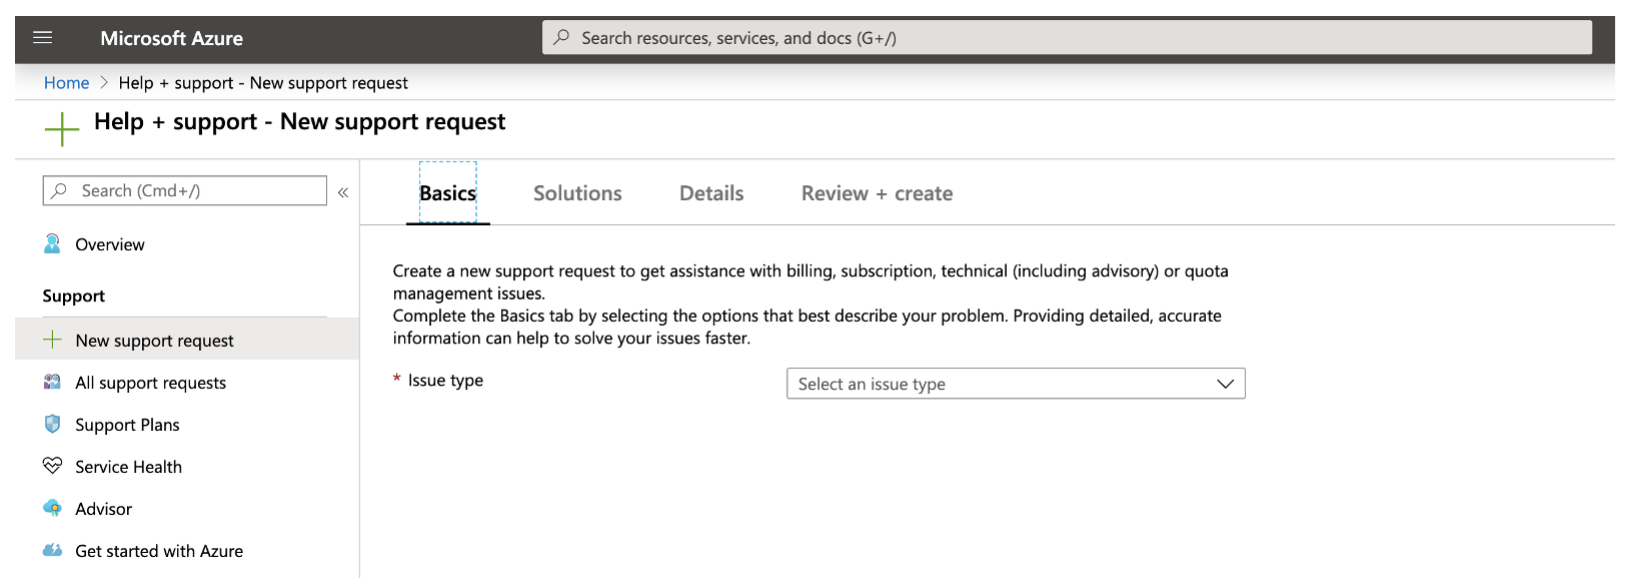Open the hamburger portal menu
The image size is (1632, 578).
click(x=43, y=38)
